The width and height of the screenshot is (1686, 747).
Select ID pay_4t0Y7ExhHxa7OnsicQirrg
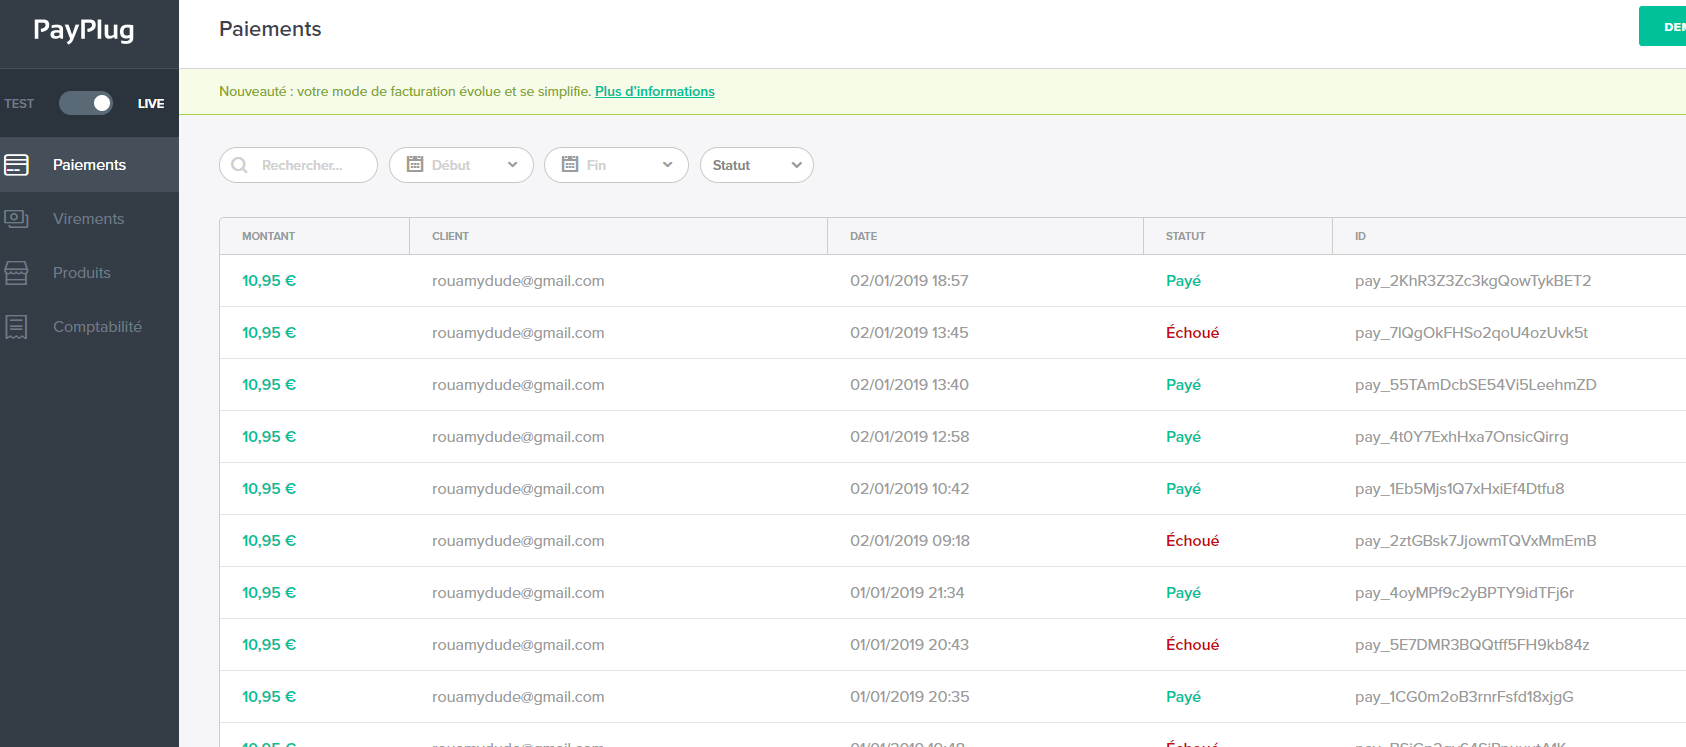1462,437
